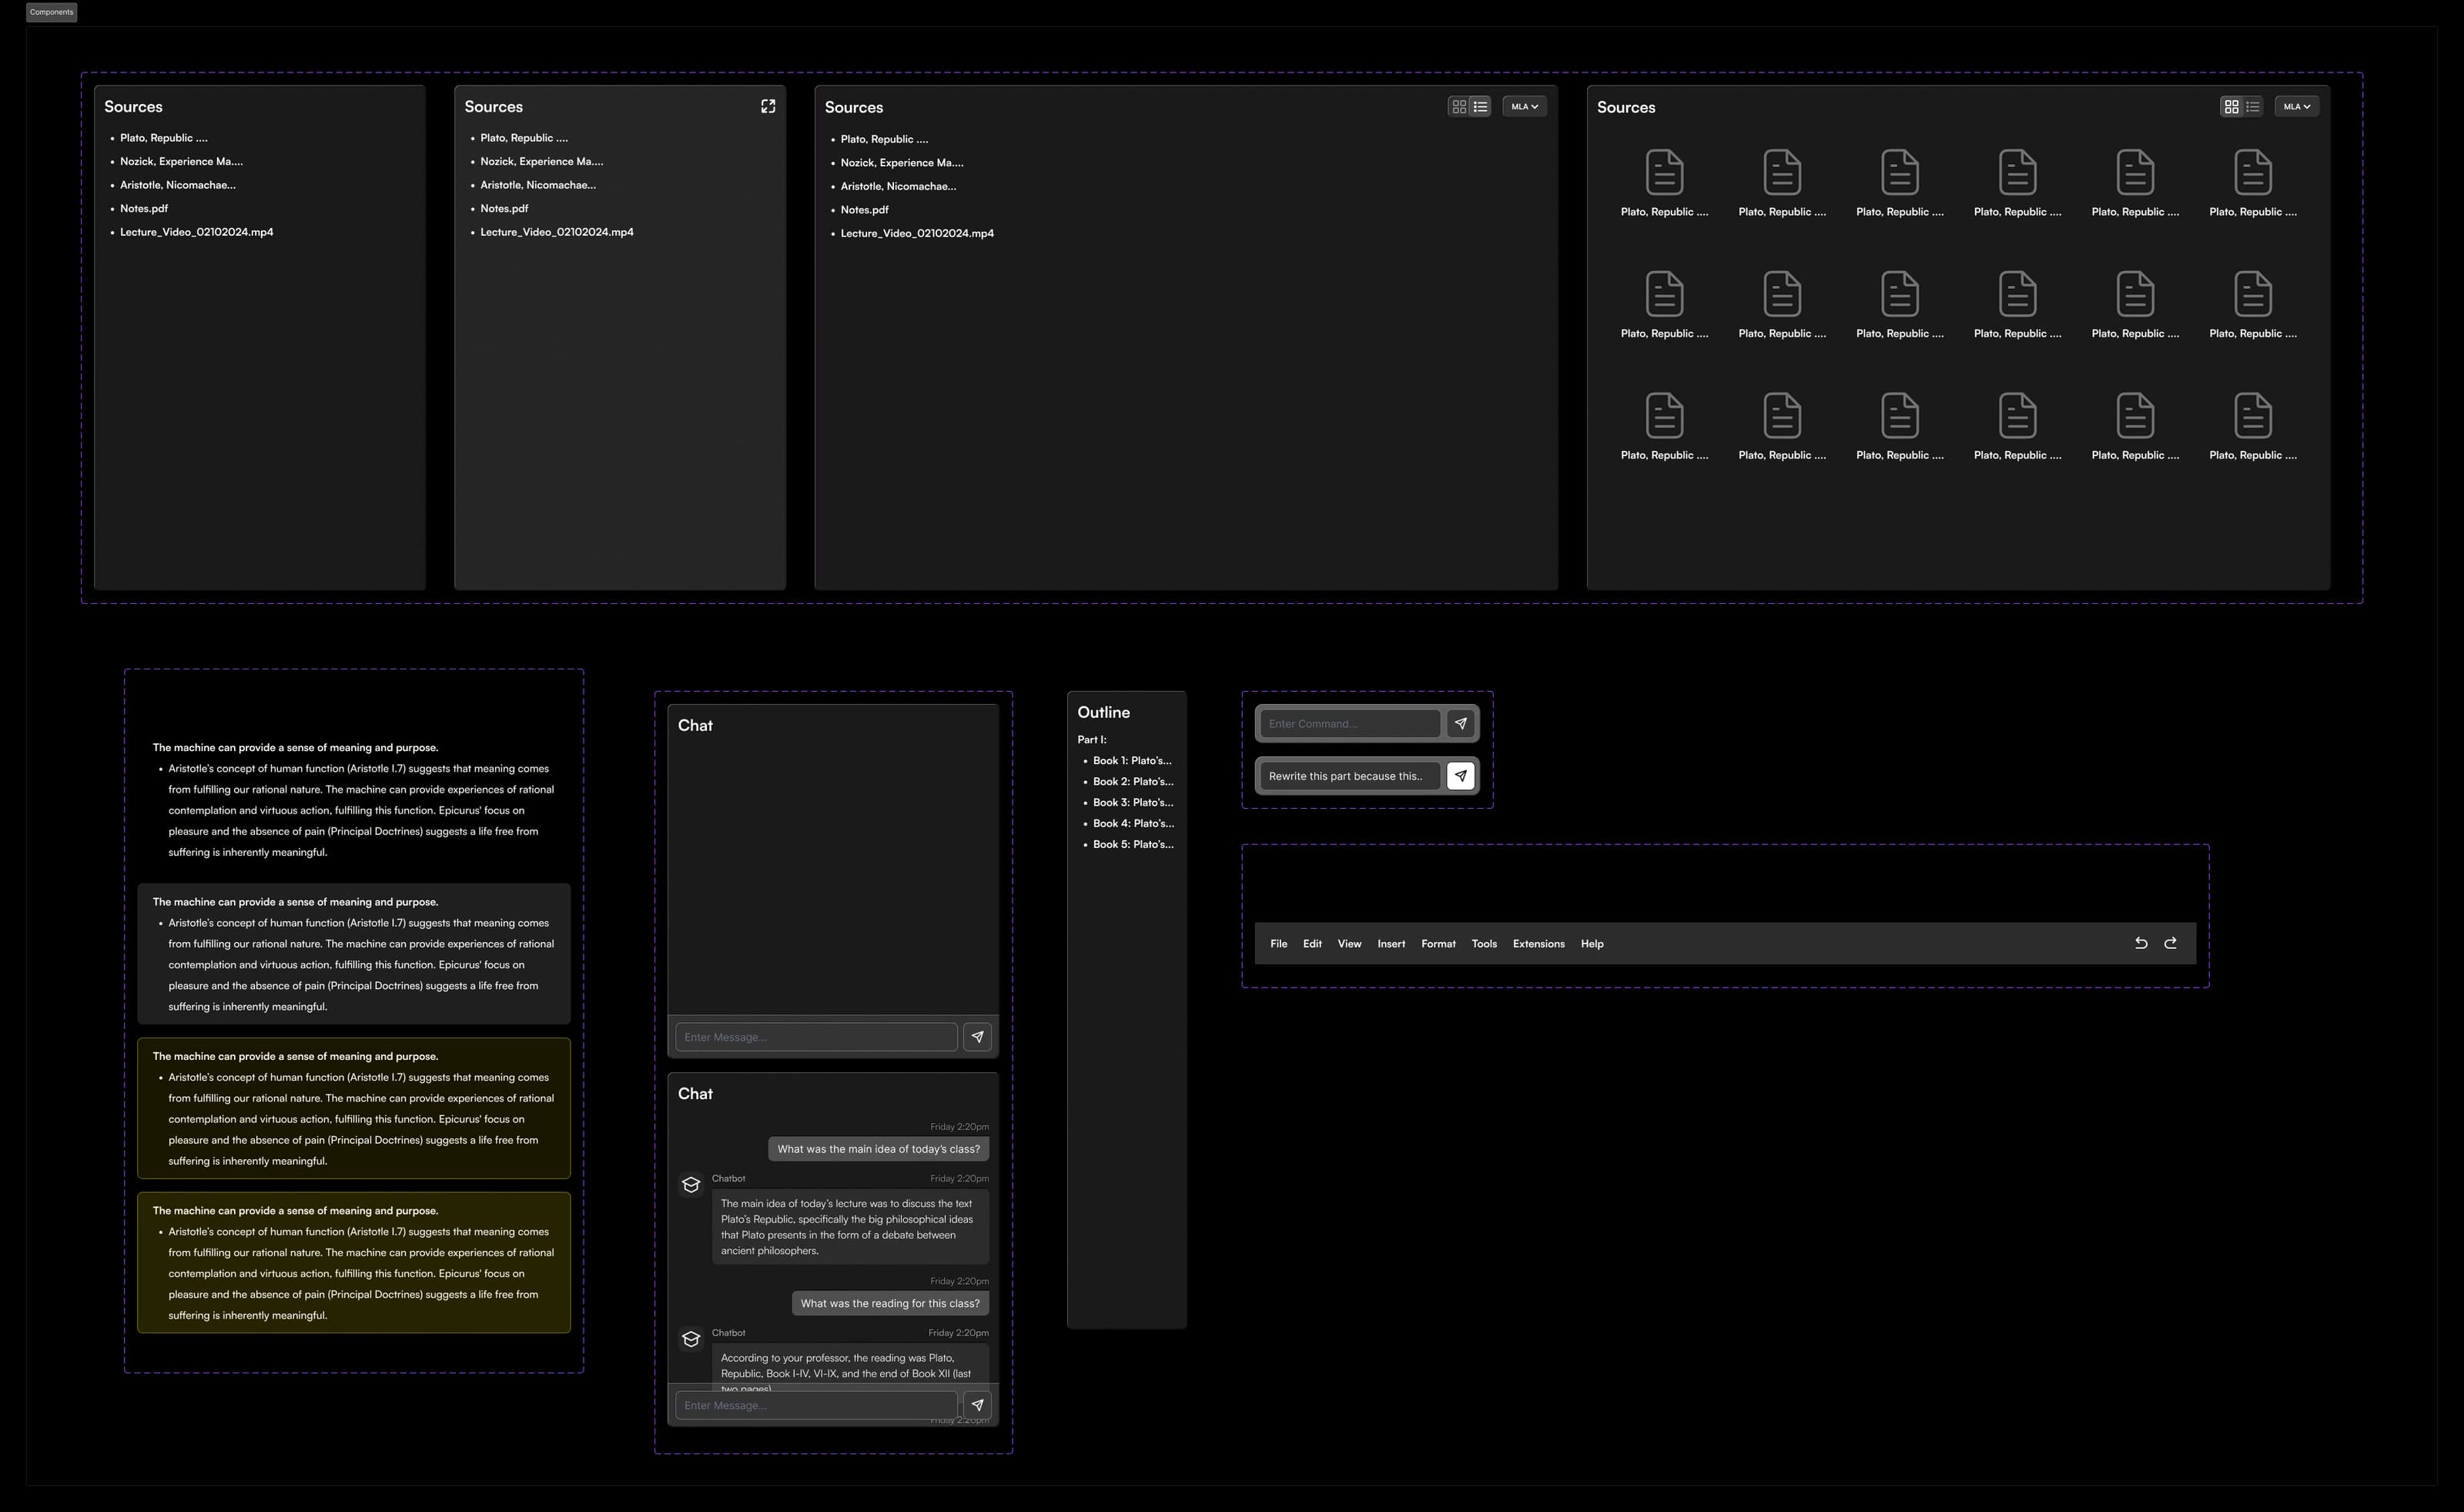Open MLA dropdown in the Sources thumbnails panel
This screenshot has width=2464, height=1512.
coord(2296,106)
